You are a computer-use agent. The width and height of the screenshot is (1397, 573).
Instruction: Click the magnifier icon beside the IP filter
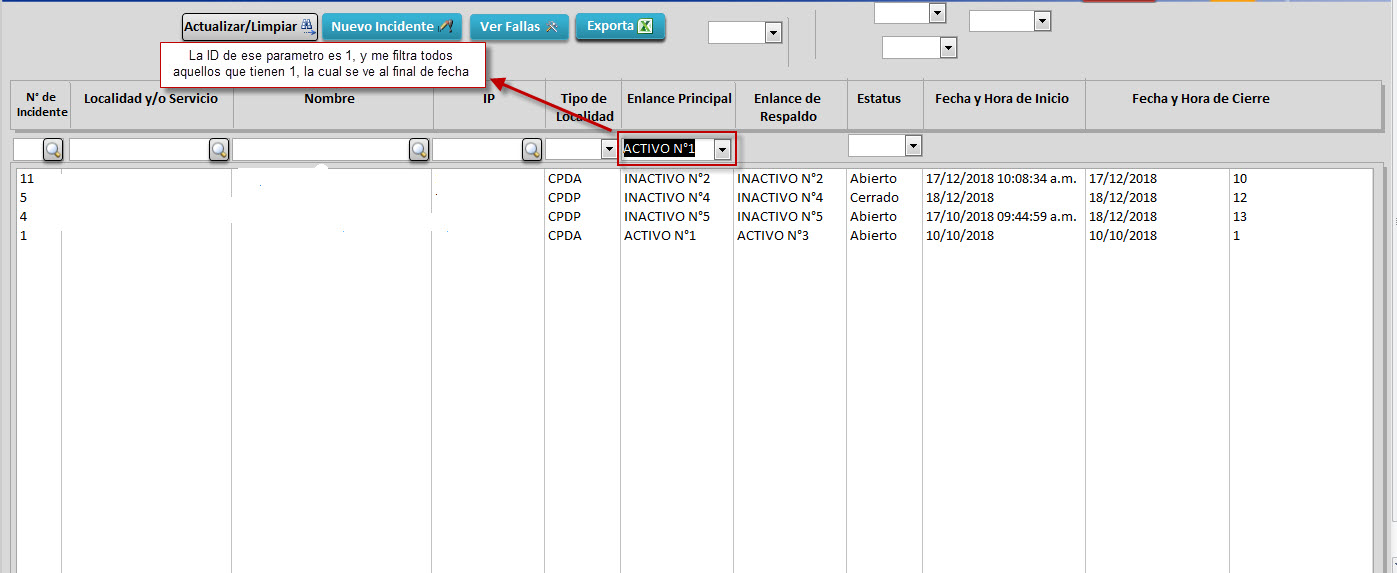point(532,150)
